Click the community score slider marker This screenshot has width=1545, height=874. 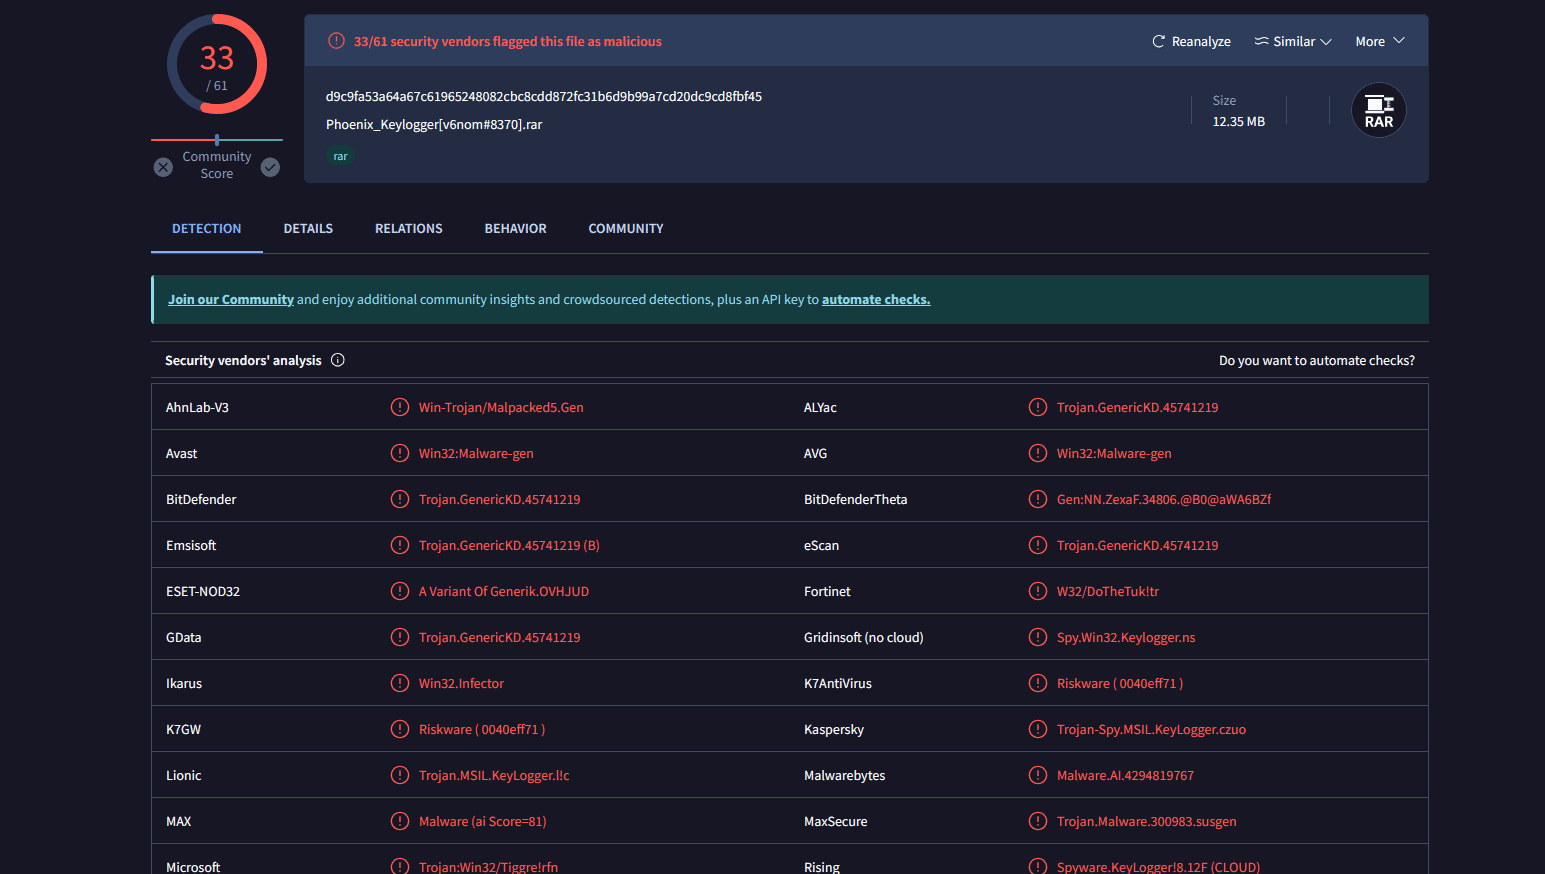217,140
